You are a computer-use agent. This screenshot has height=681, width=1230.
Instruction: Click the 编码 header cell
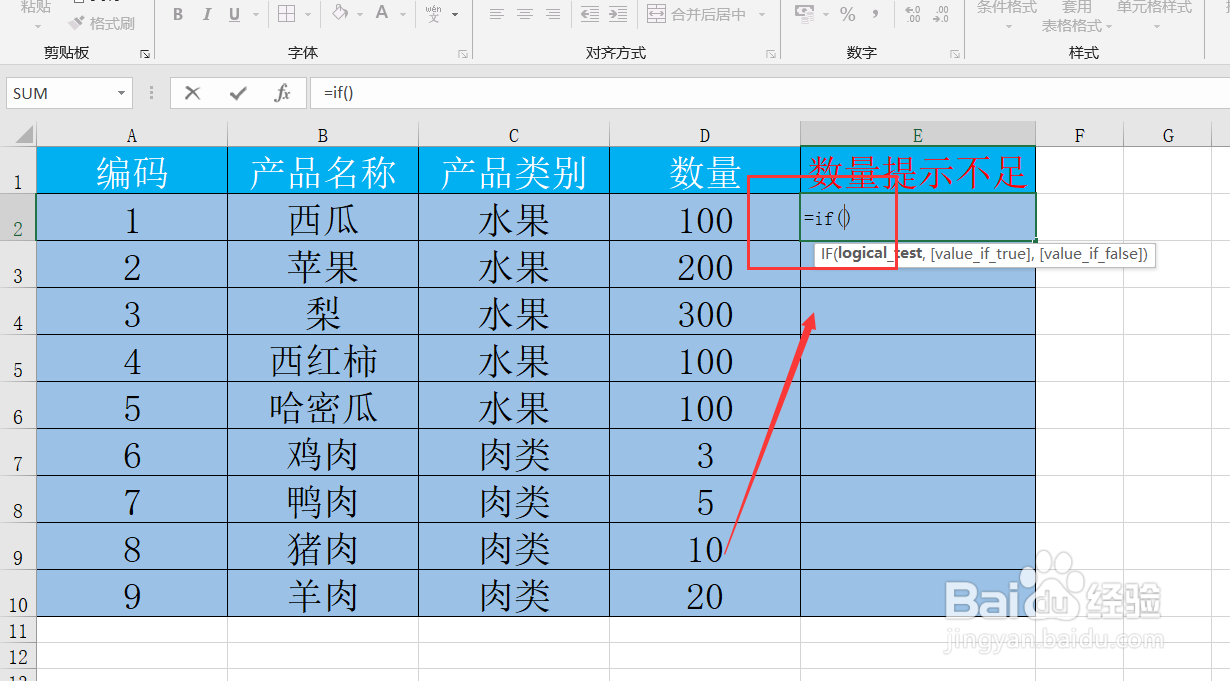point(132,171)
